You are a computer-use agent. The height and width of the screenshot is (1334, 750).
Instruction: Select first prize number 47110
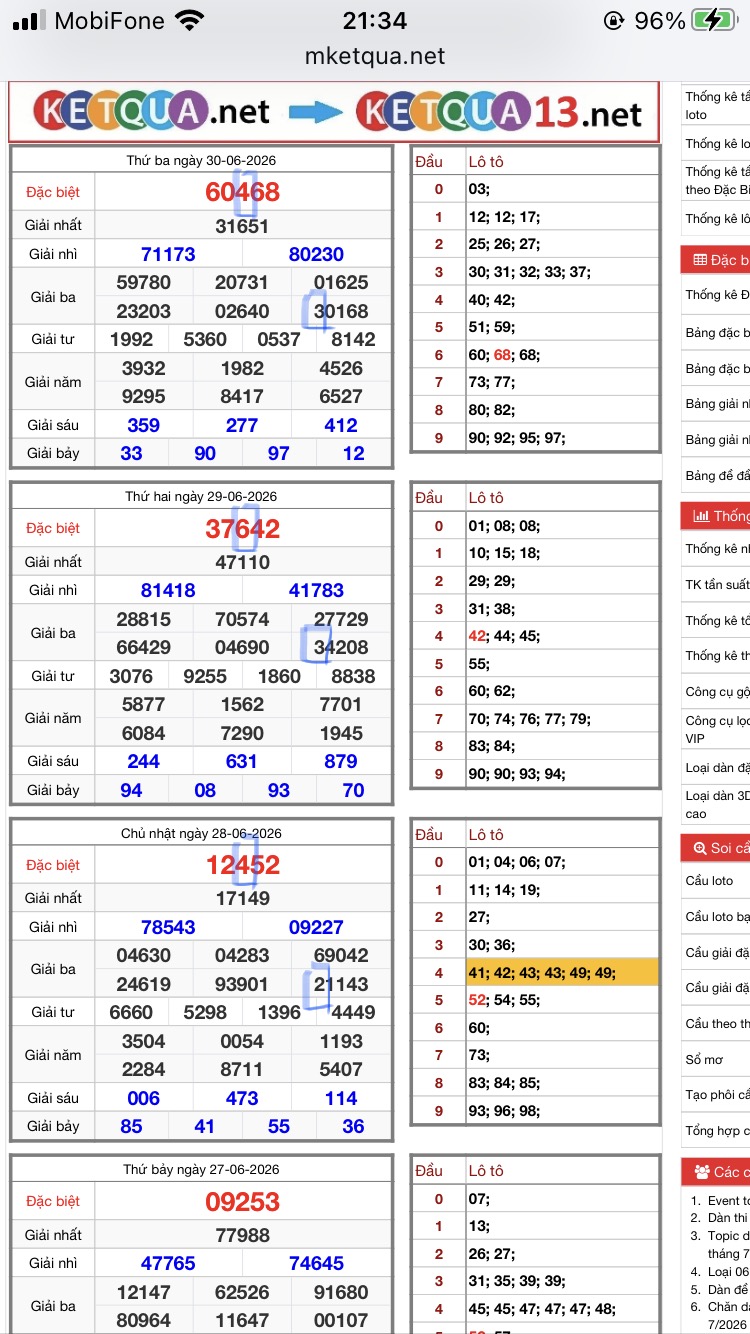242,563
